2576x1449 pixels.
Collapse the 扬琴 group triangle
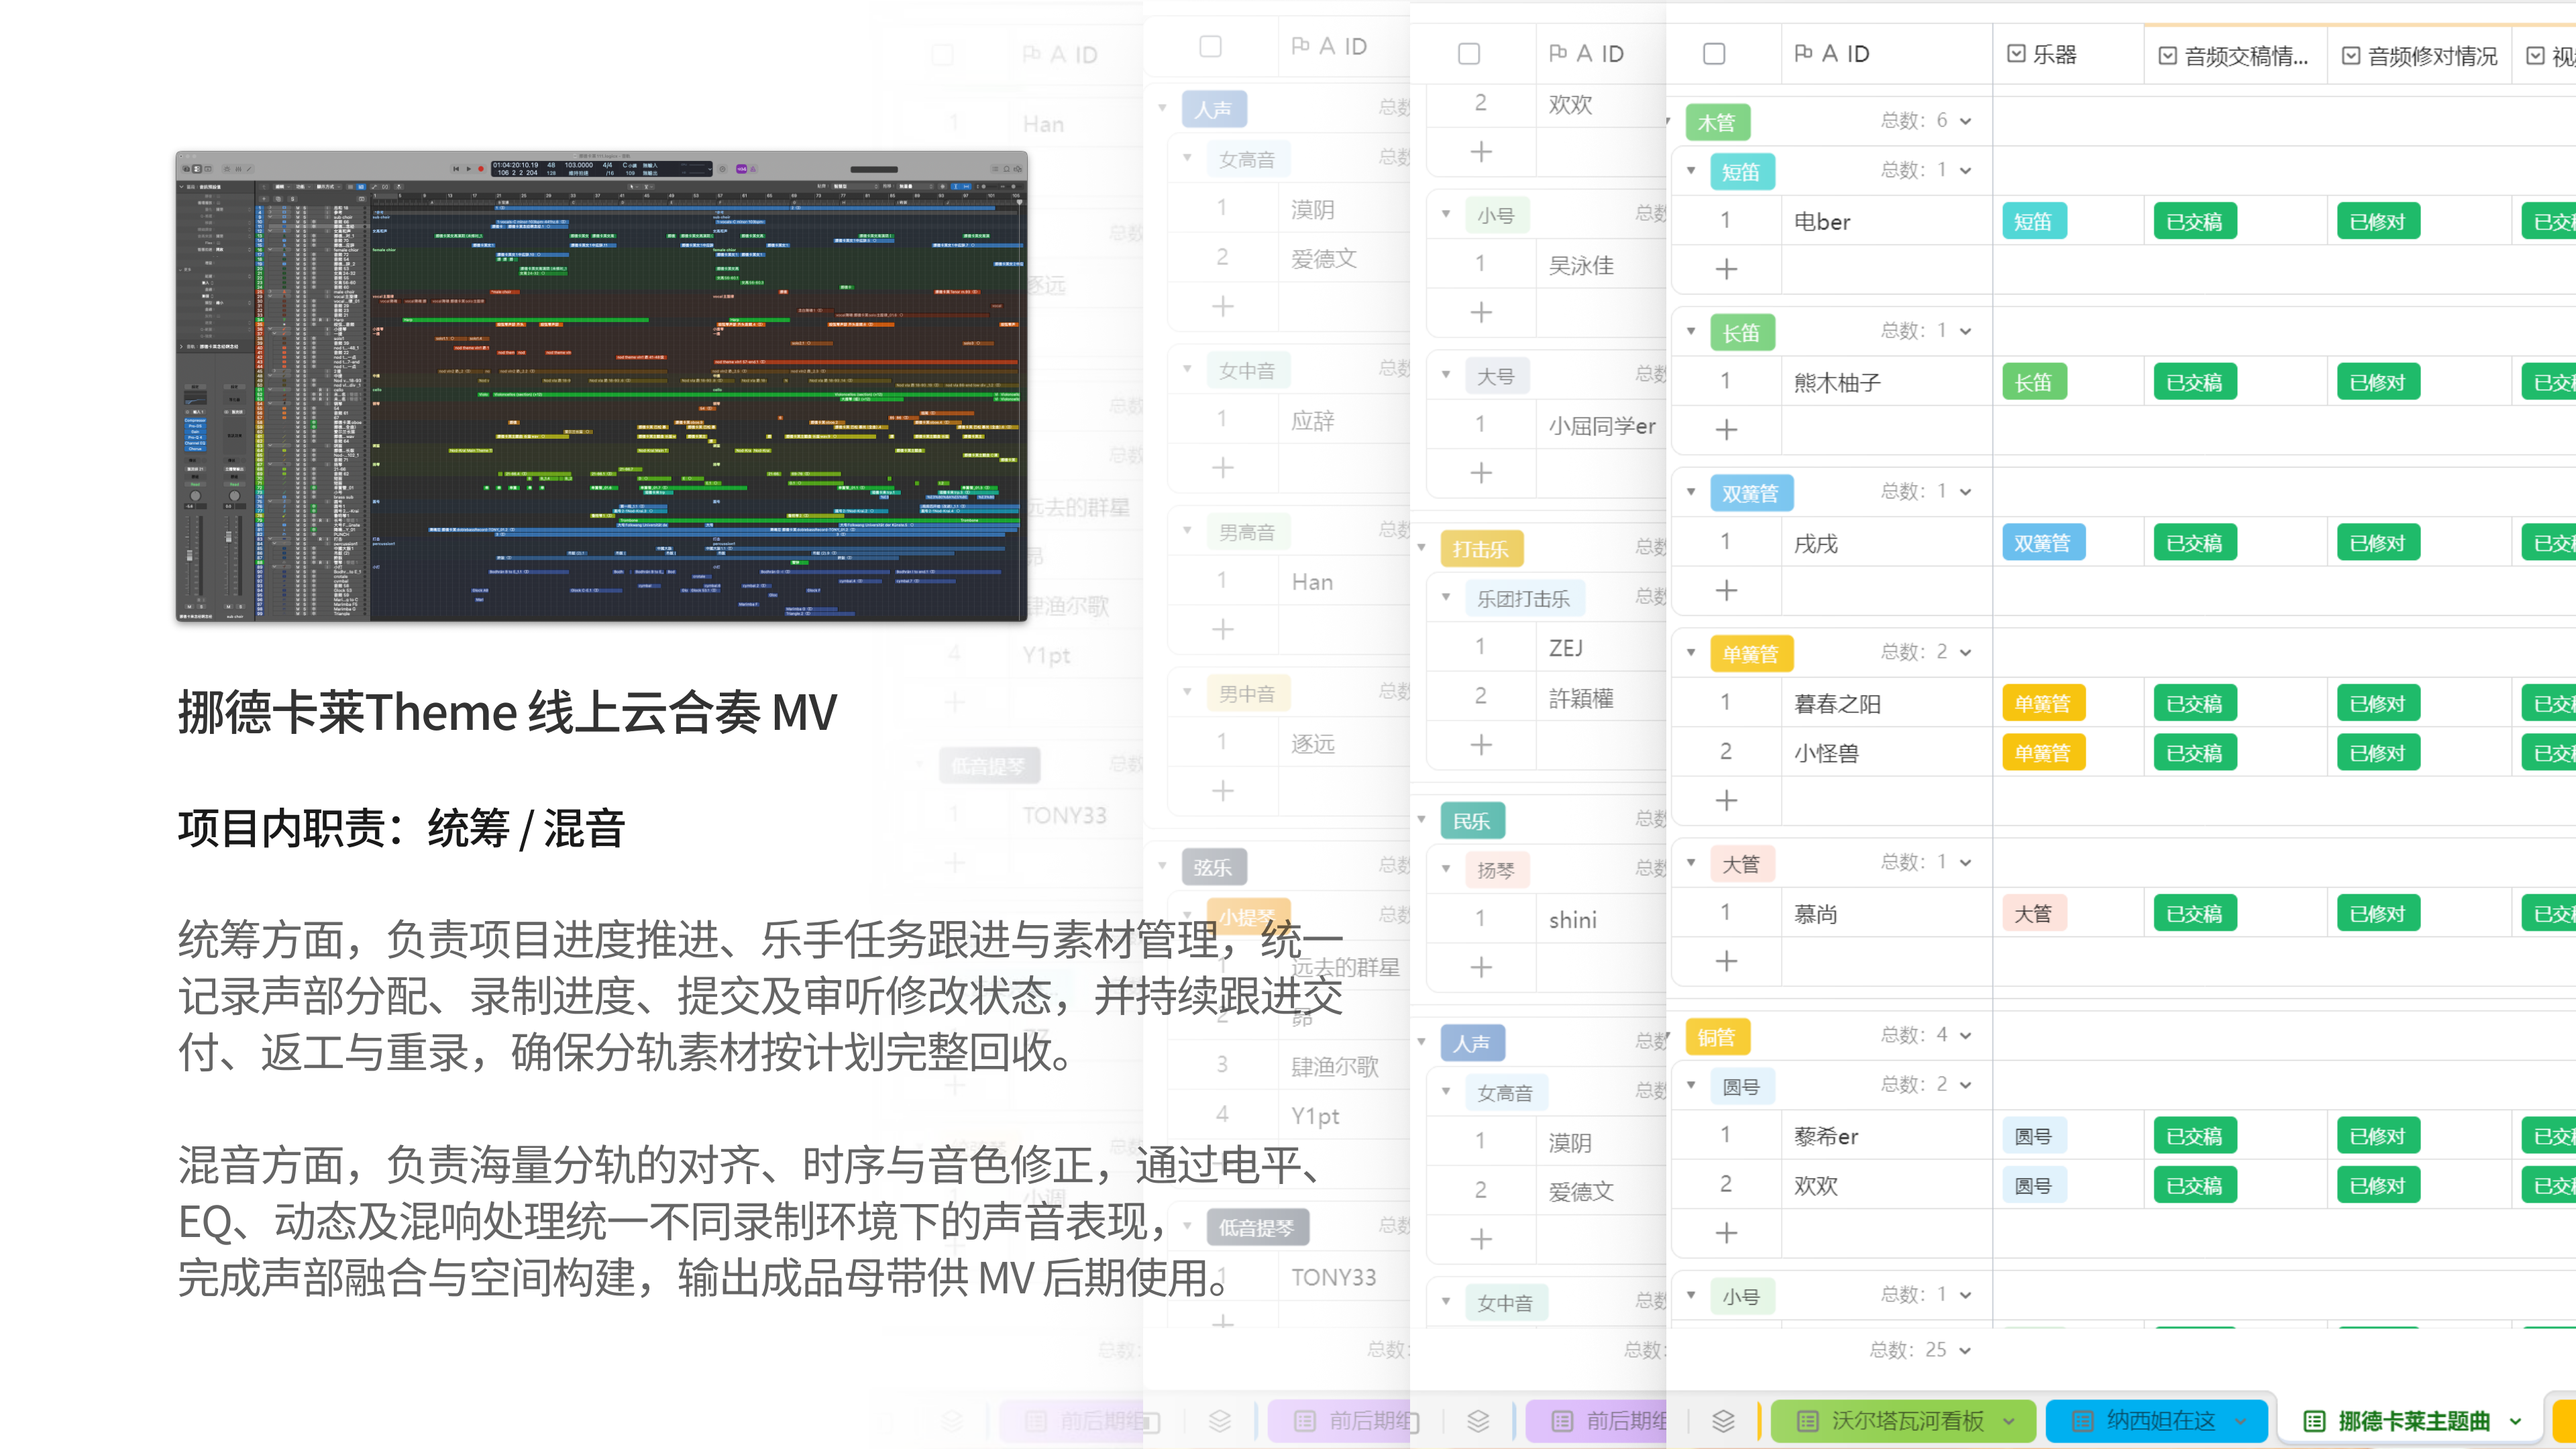pos(1446,869)
